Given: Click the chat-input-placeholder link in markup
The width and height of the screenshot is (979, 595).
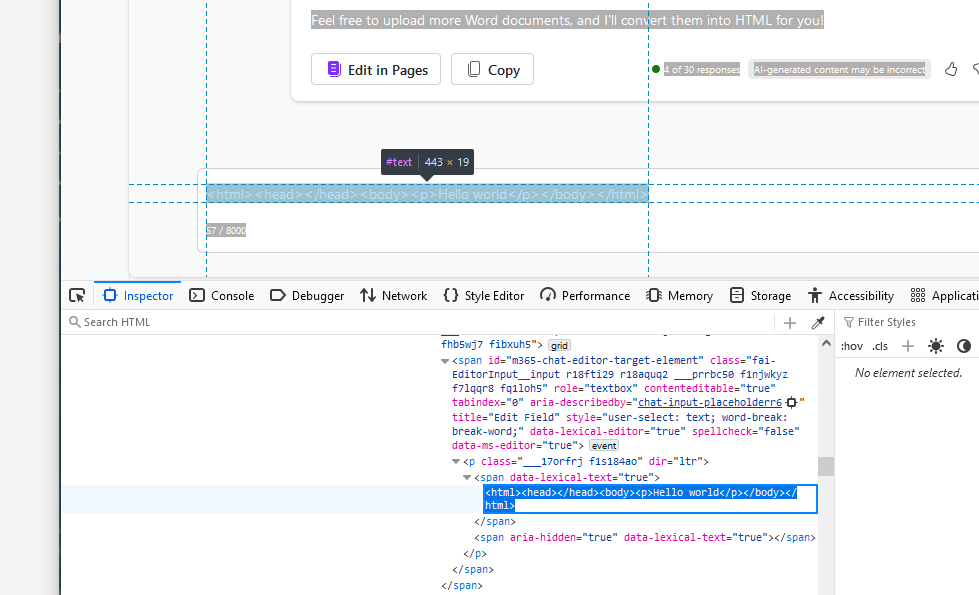Looking at the screenshot, I should [710, 403].
